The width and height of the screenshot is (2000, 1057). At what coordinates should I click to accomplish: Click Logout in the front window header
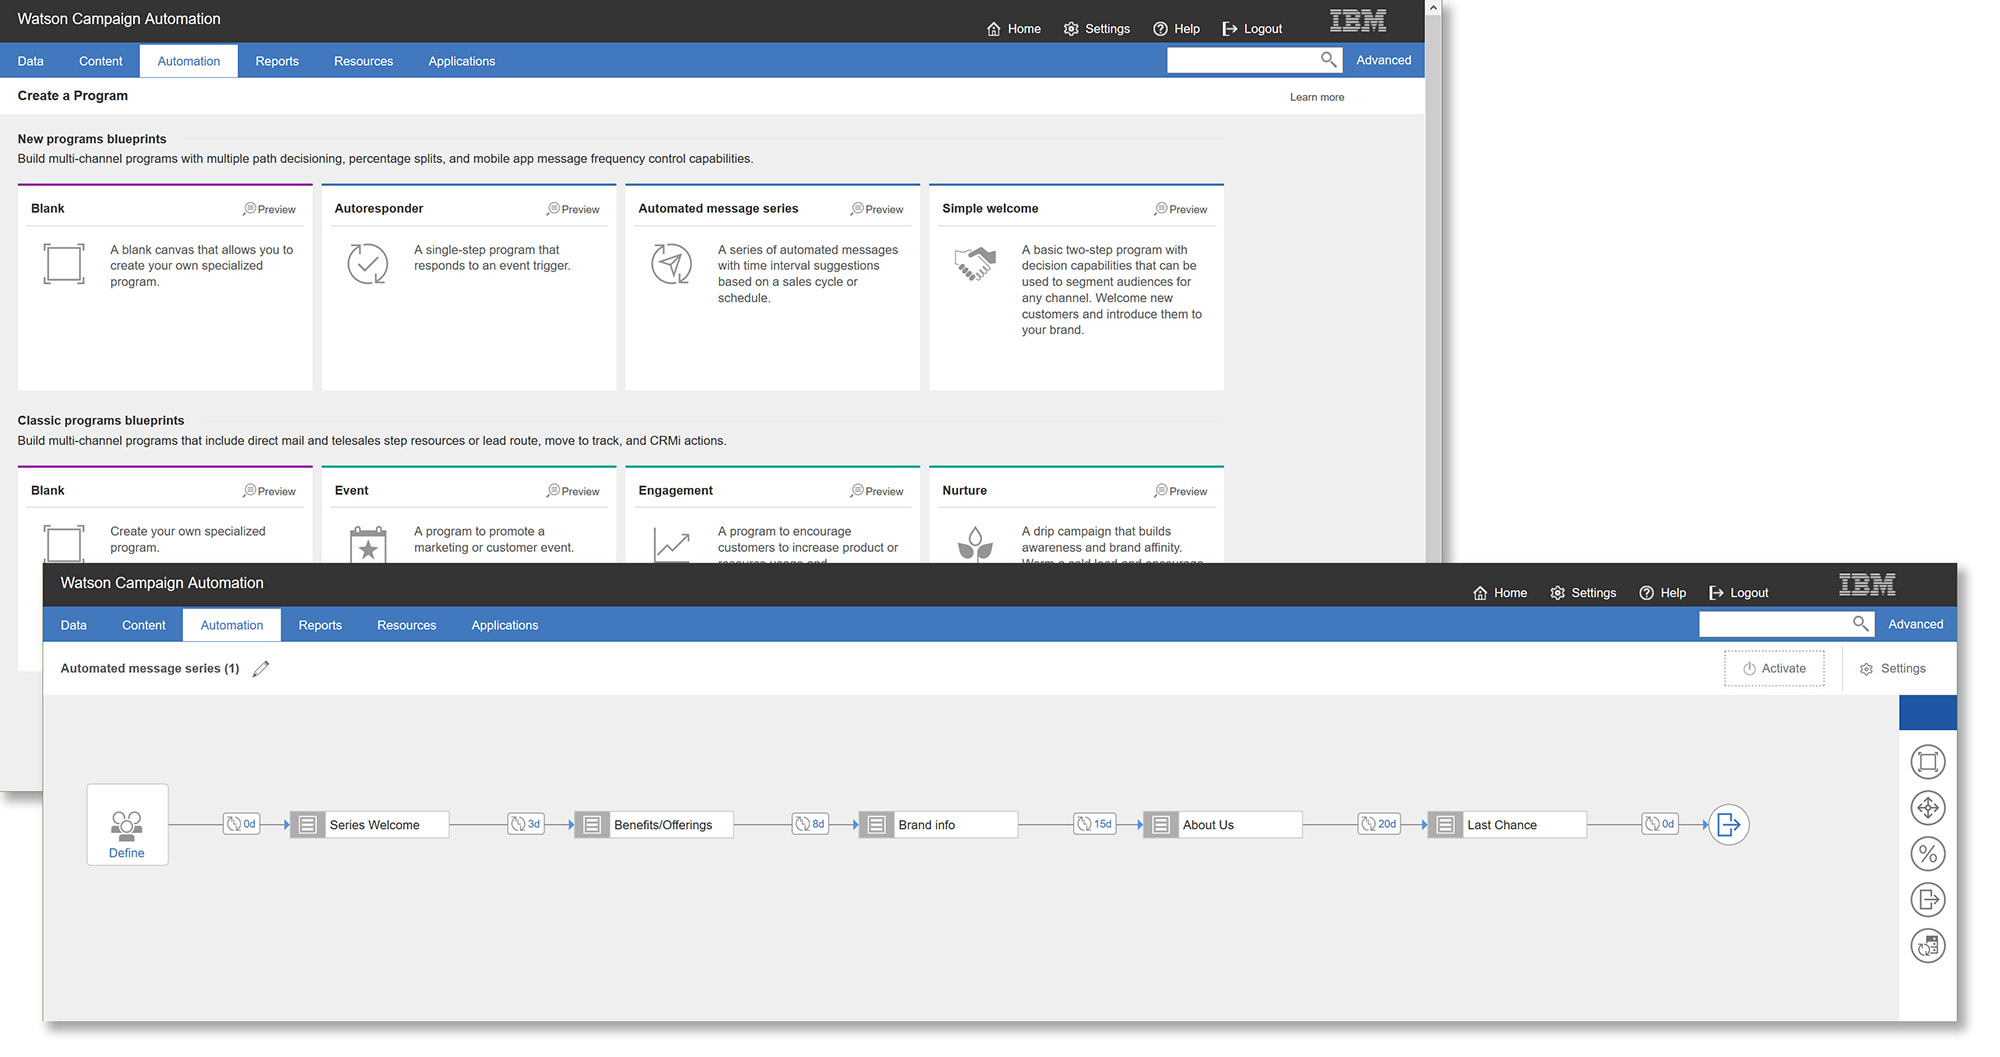coord(1739,593)
